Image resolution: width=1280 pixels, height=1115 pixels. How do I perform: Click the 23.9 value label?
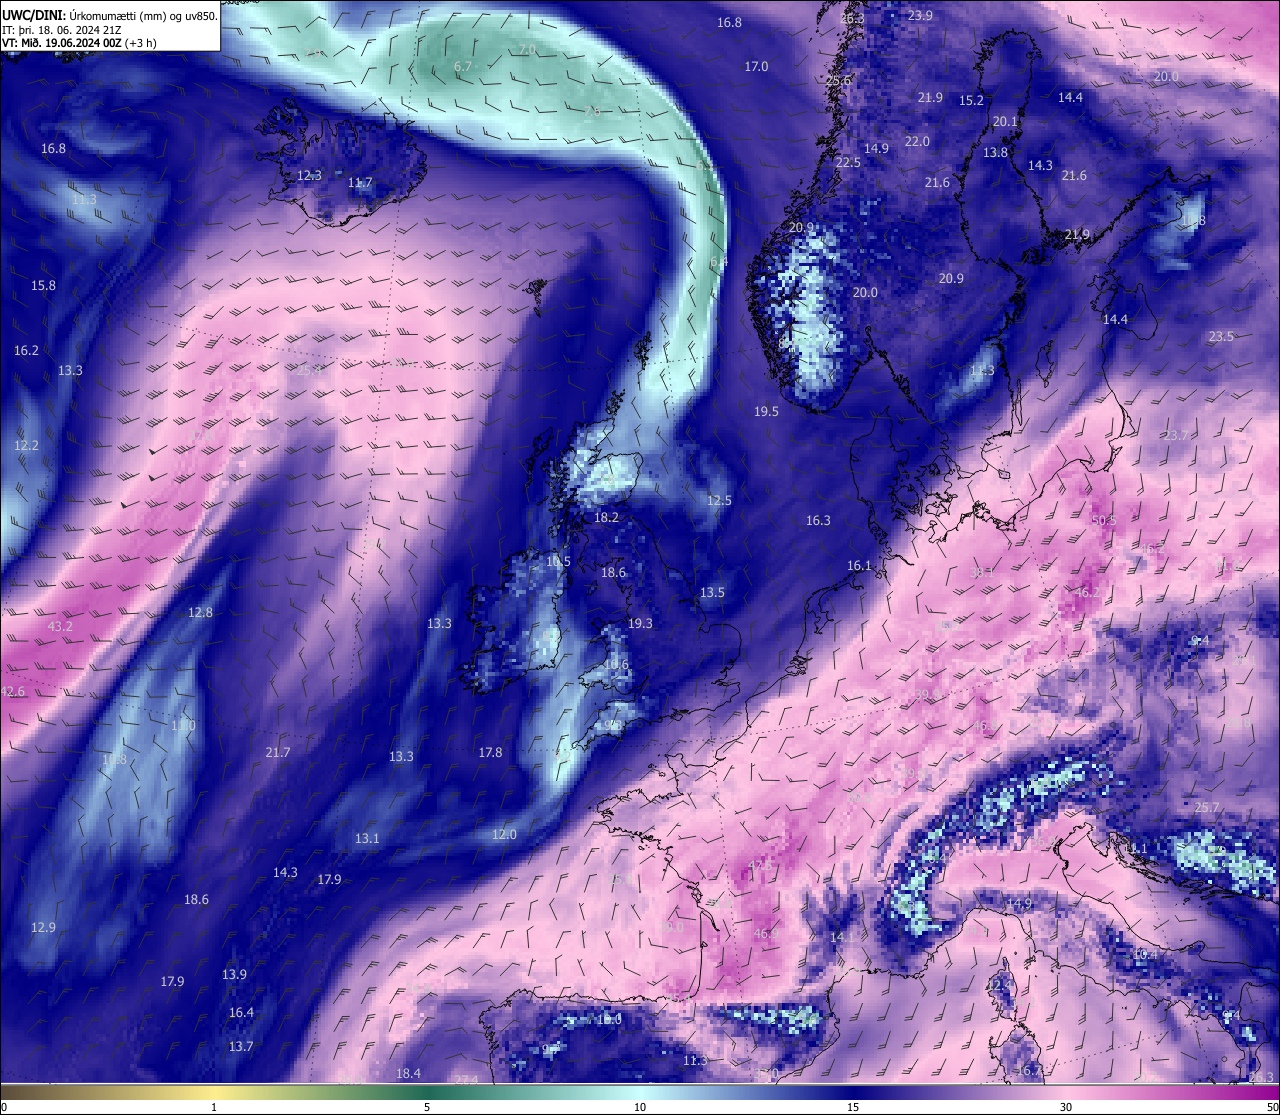920,15
